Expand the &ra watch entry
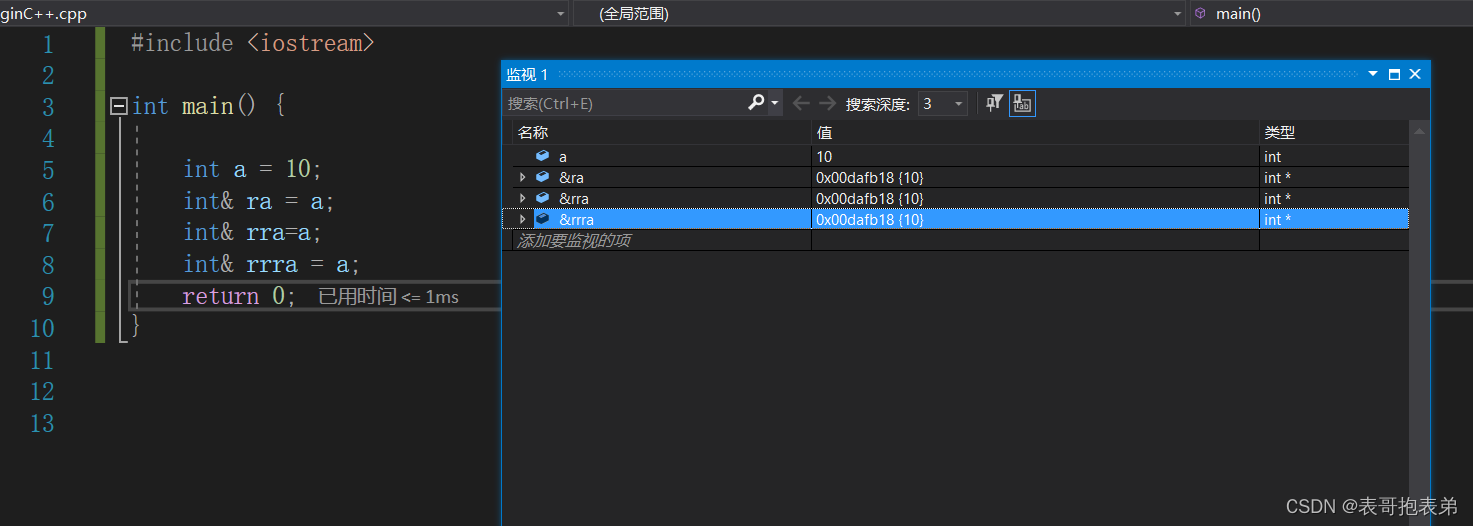The width and height of the screenshot is (1473, 526). pos(523,177)
